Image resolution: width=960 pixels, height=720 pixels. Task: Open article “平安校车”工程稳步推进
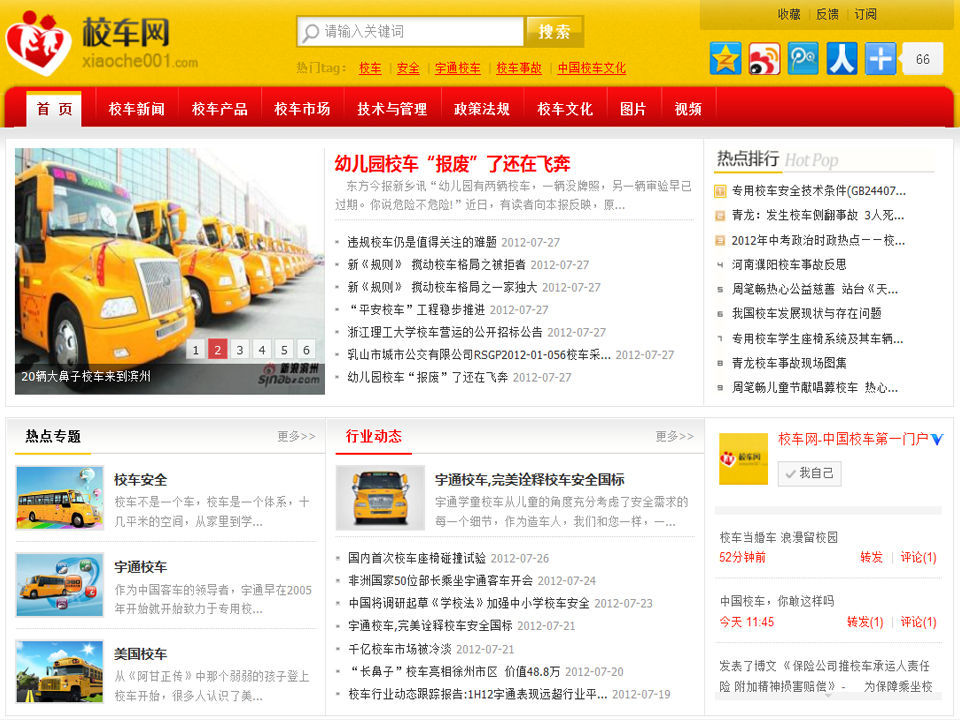pyautogui.click(x=416, y=310)
